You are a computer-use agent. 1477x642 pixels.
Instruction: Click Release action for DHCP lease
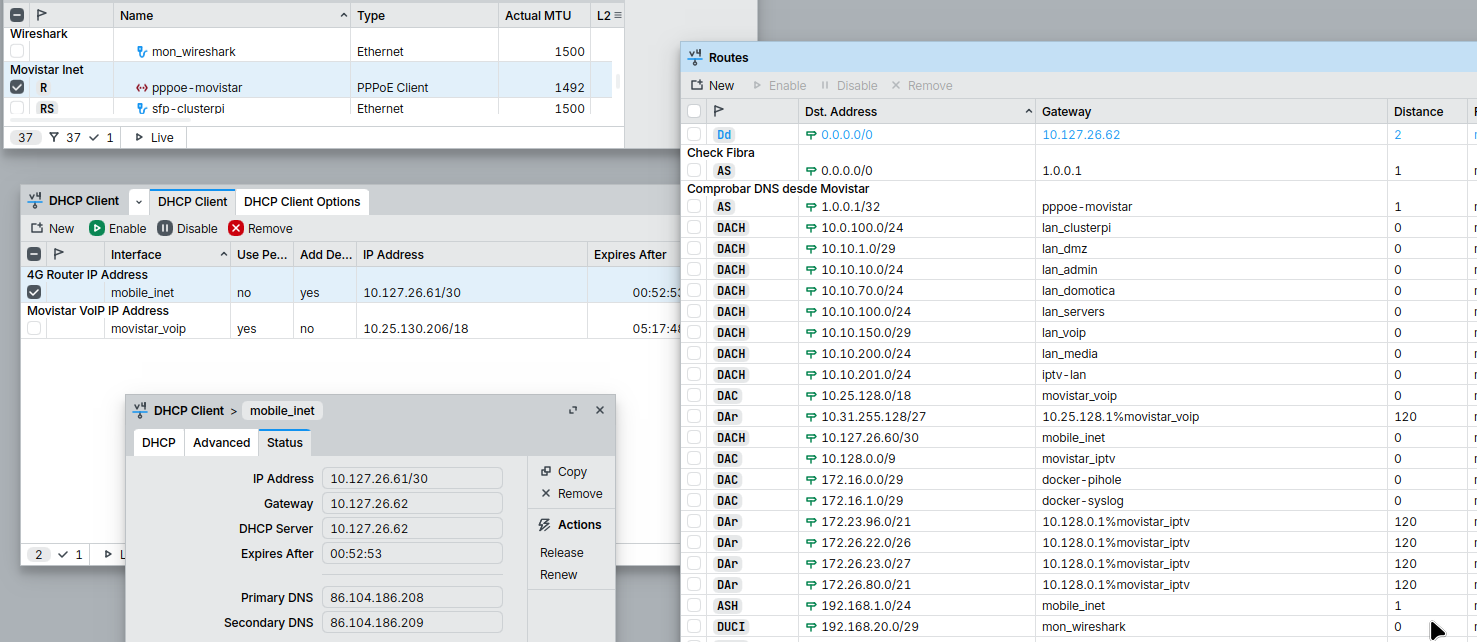click(x=561, y=553)
